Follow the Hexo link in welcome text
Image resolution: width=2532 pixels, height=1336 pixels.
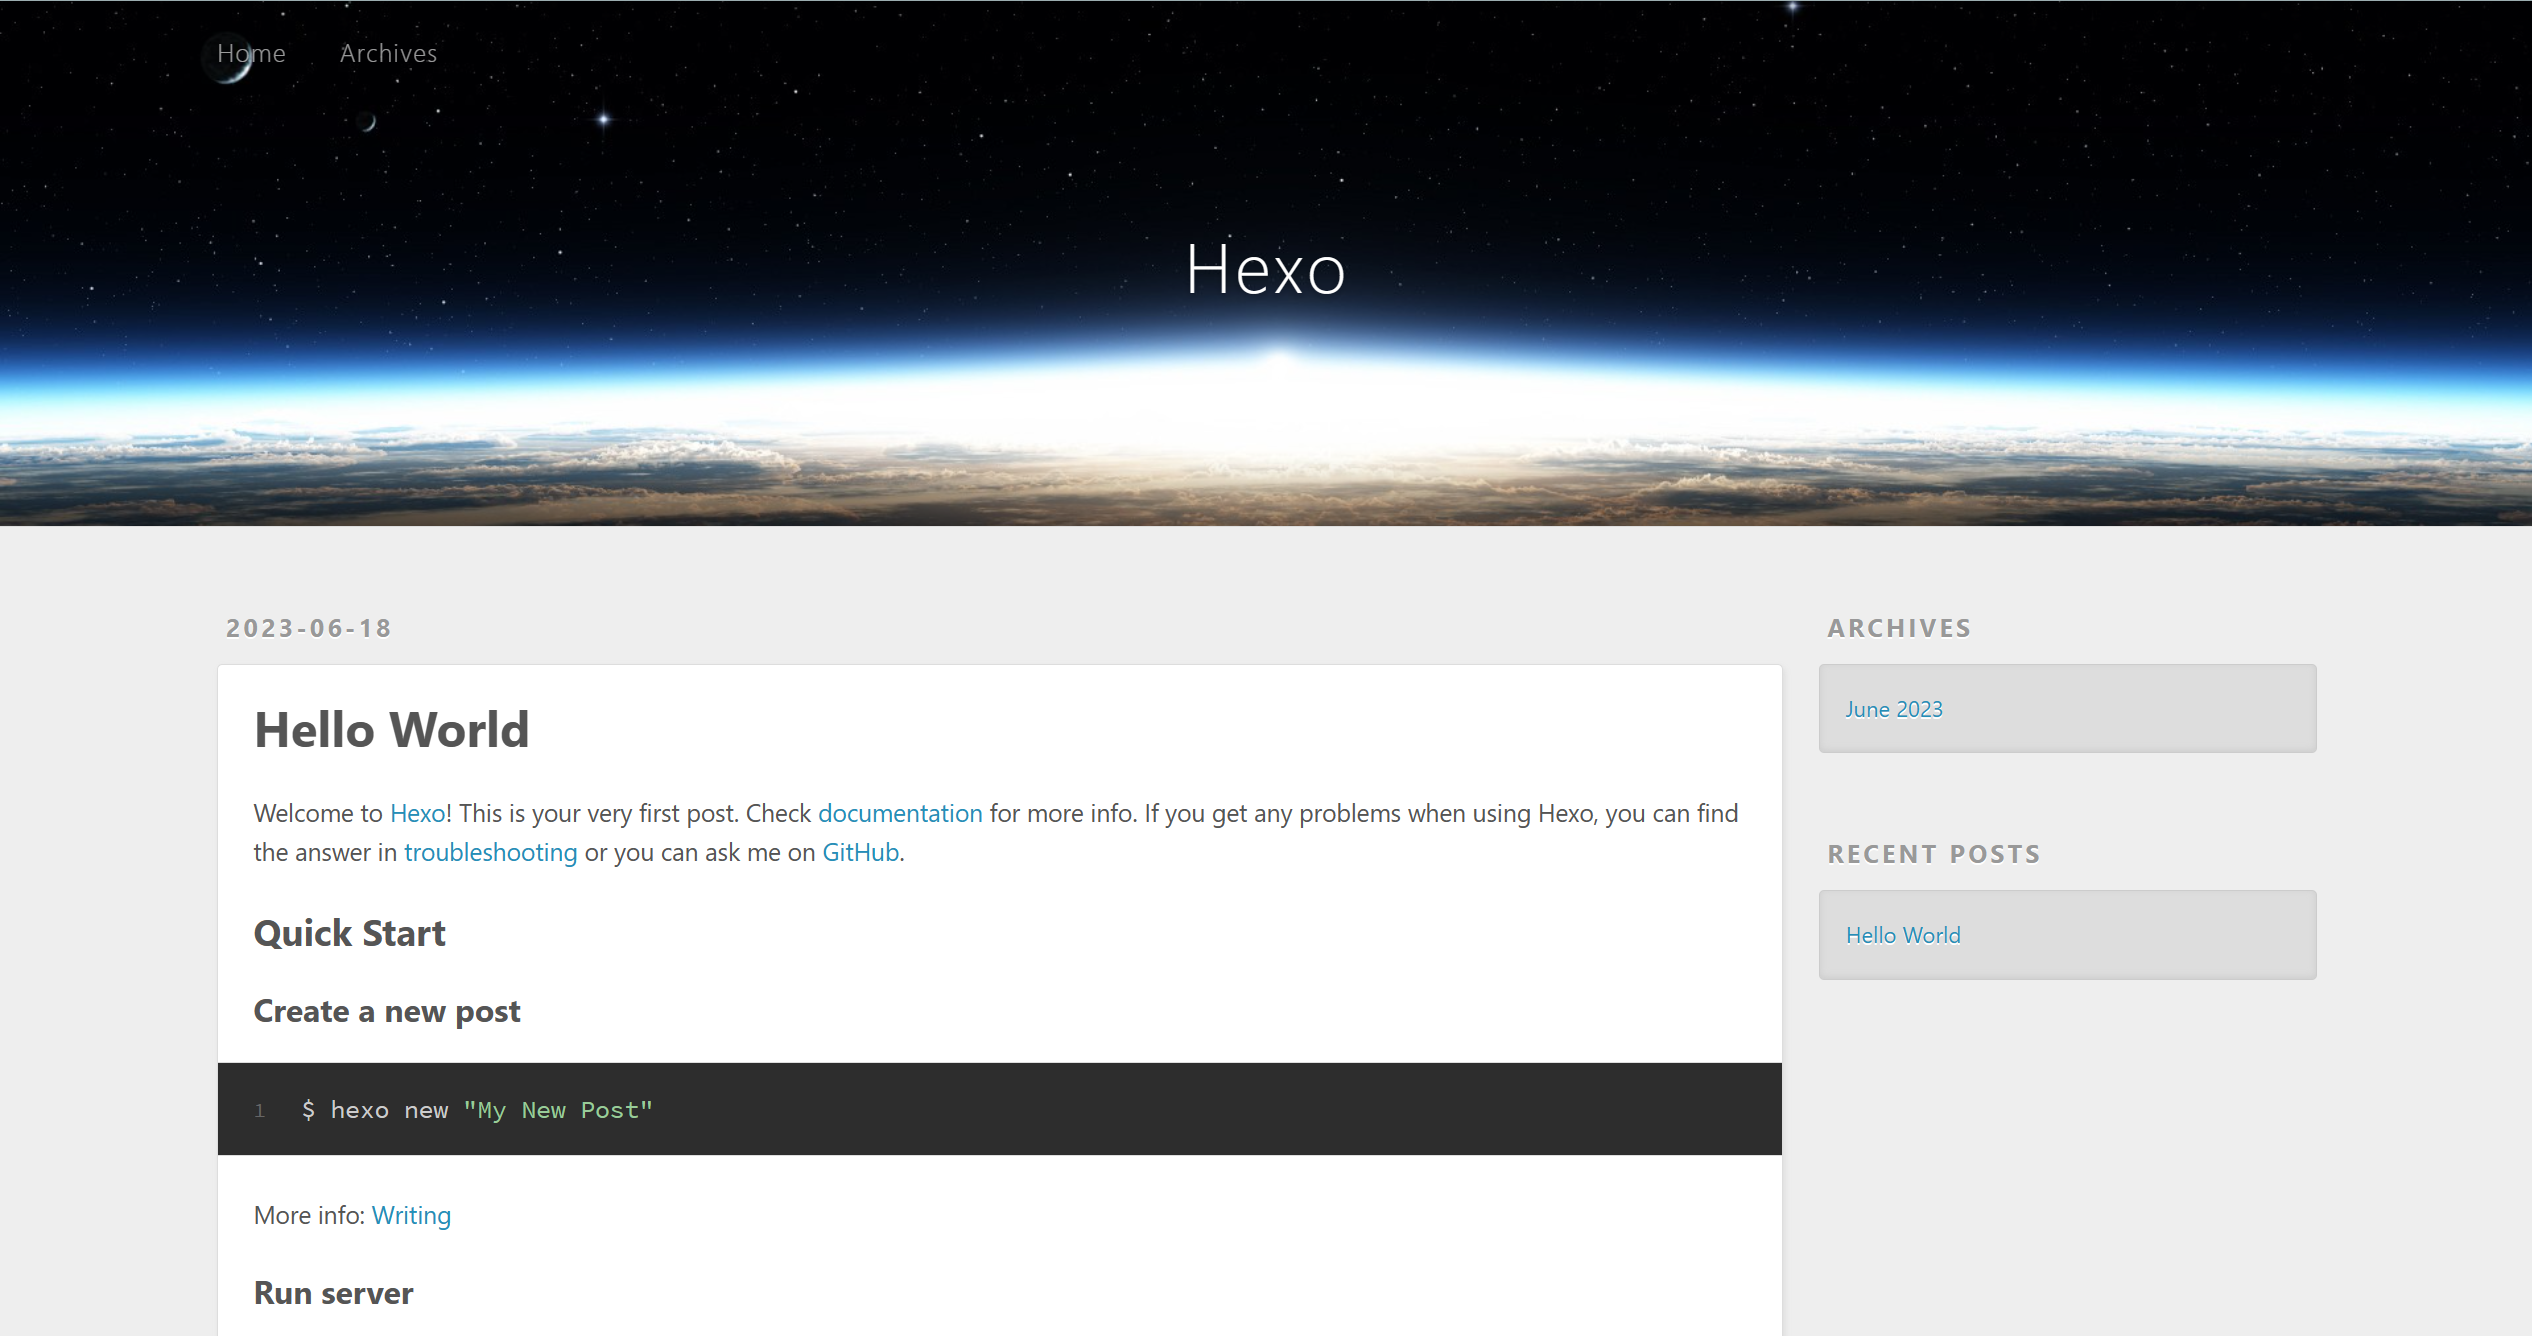click(417, 813)
